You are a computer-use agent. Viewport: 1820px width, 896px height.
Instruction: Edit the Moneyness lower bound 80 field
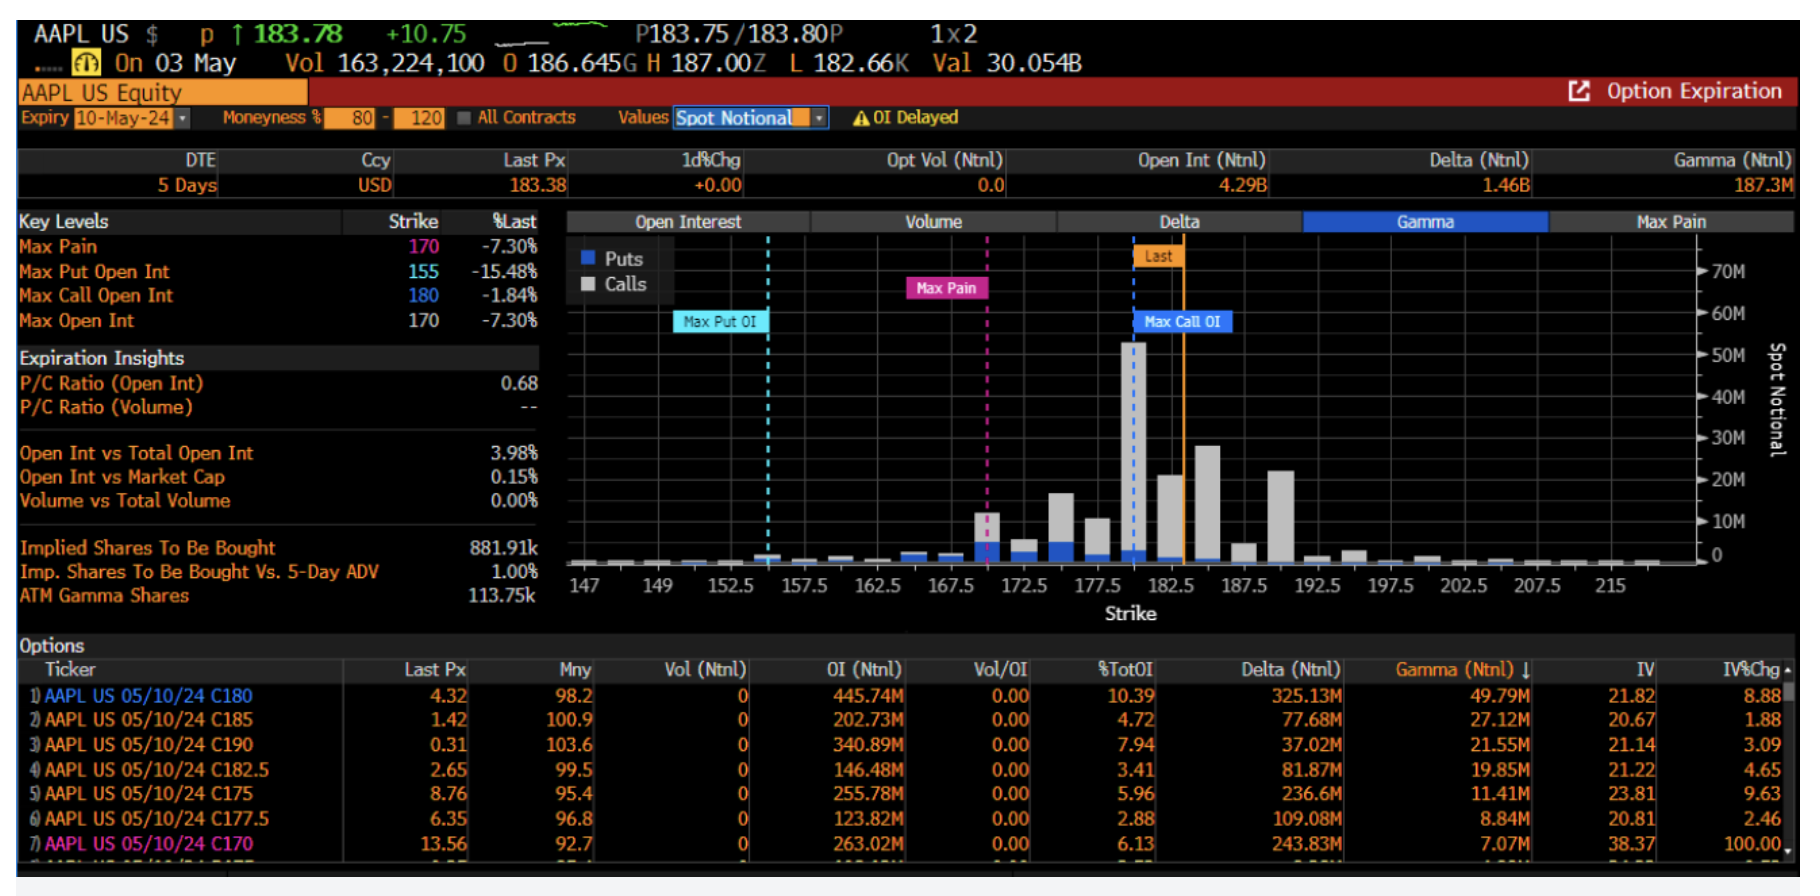(x=349, y=118)
